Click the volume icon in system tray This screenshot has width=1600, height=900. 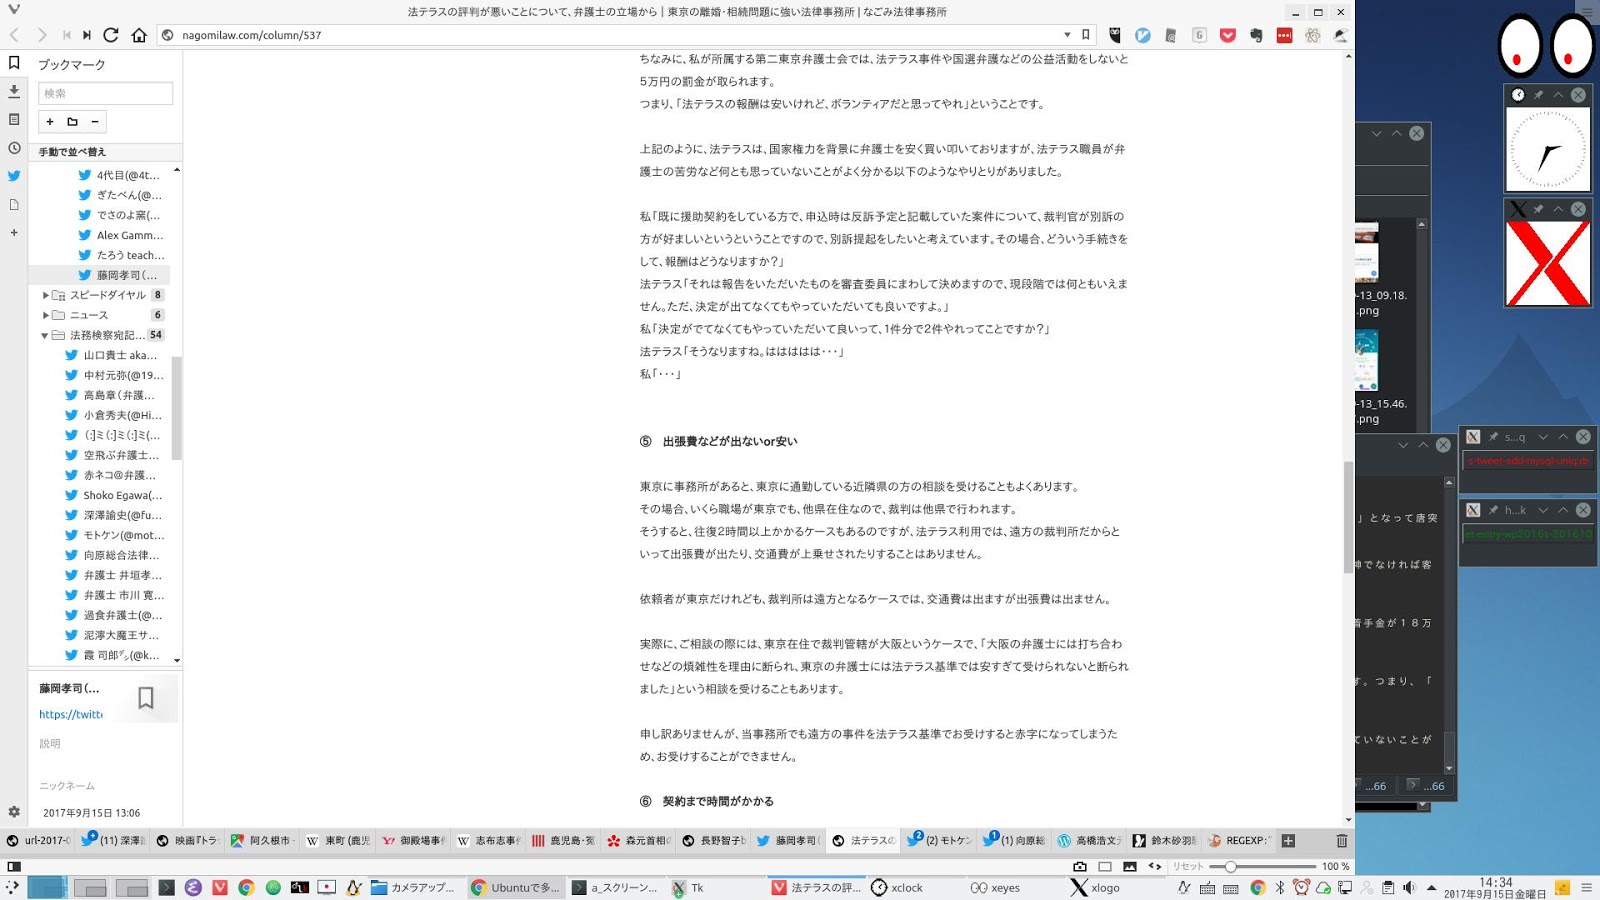(1409, 887)
